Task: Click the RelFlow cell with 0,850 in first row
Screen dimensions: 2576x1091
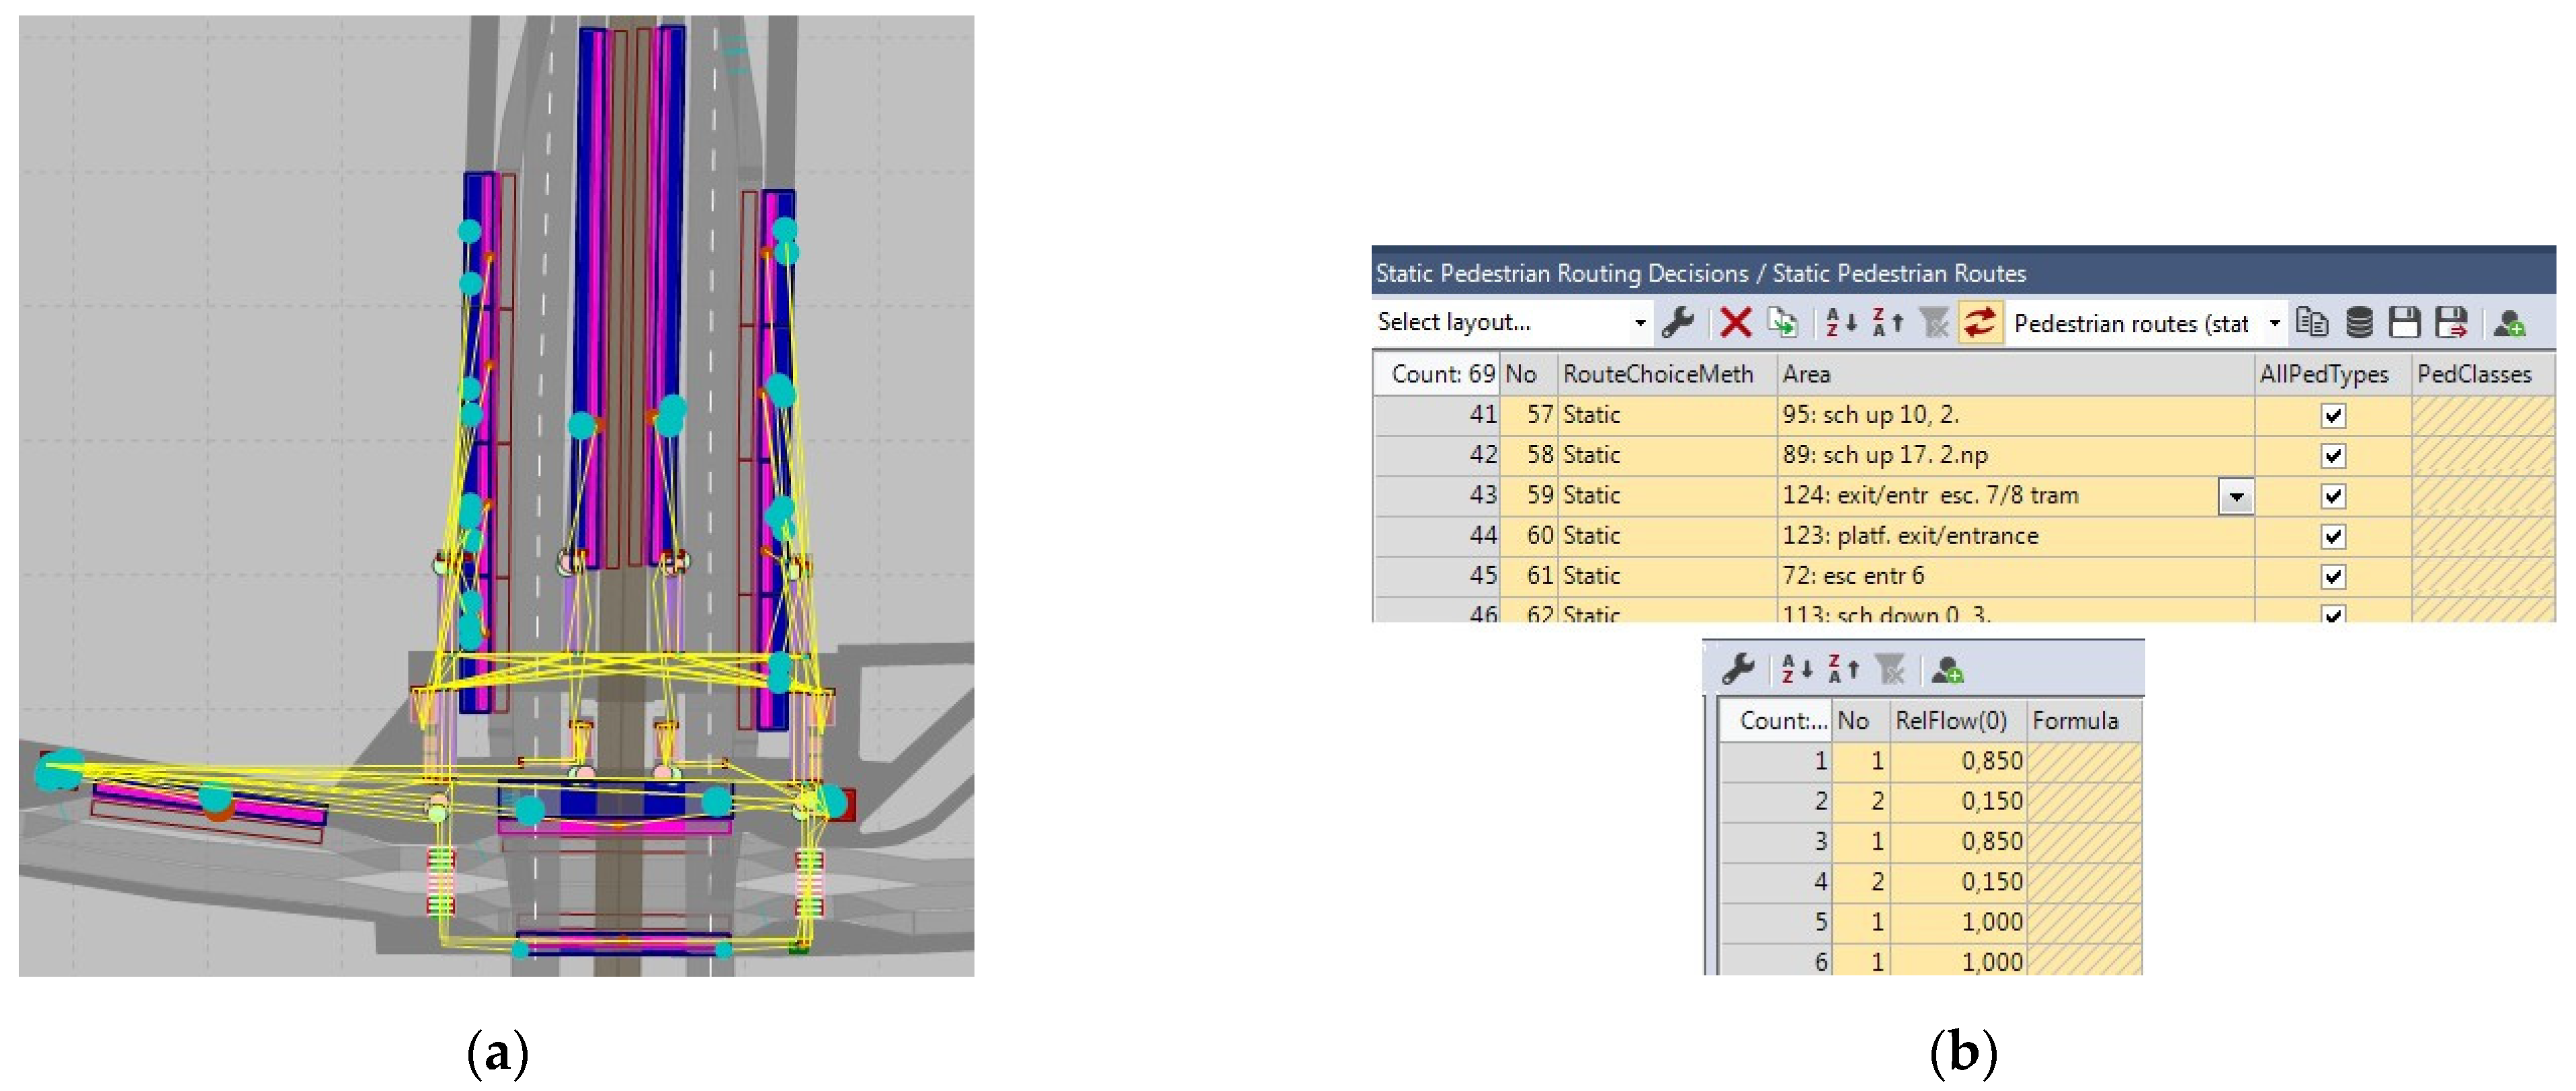Action: point(1959,761)
